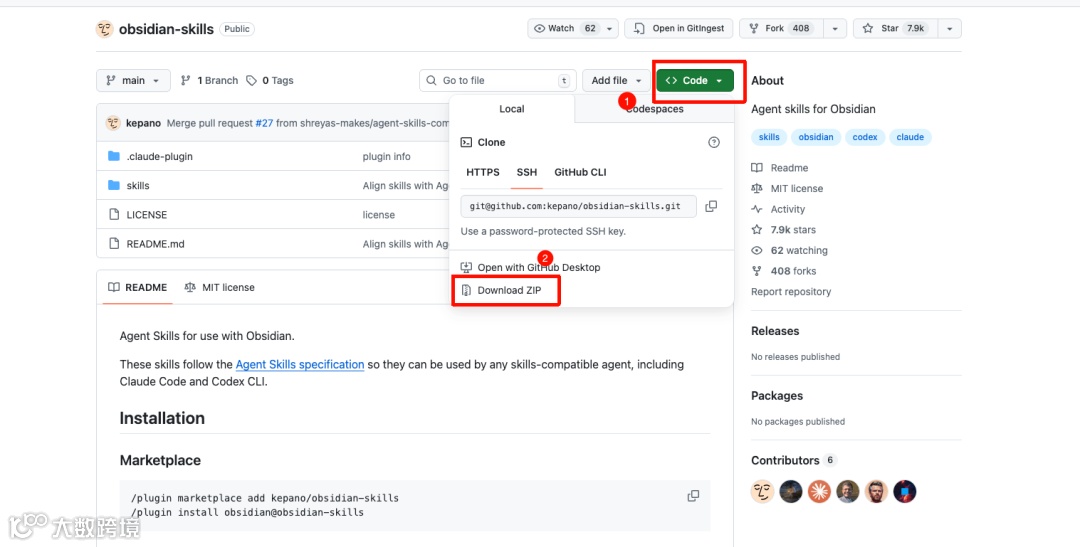1080x547 pixels.
Task: View the 1 Branch list
Action: tap(209, 81)
